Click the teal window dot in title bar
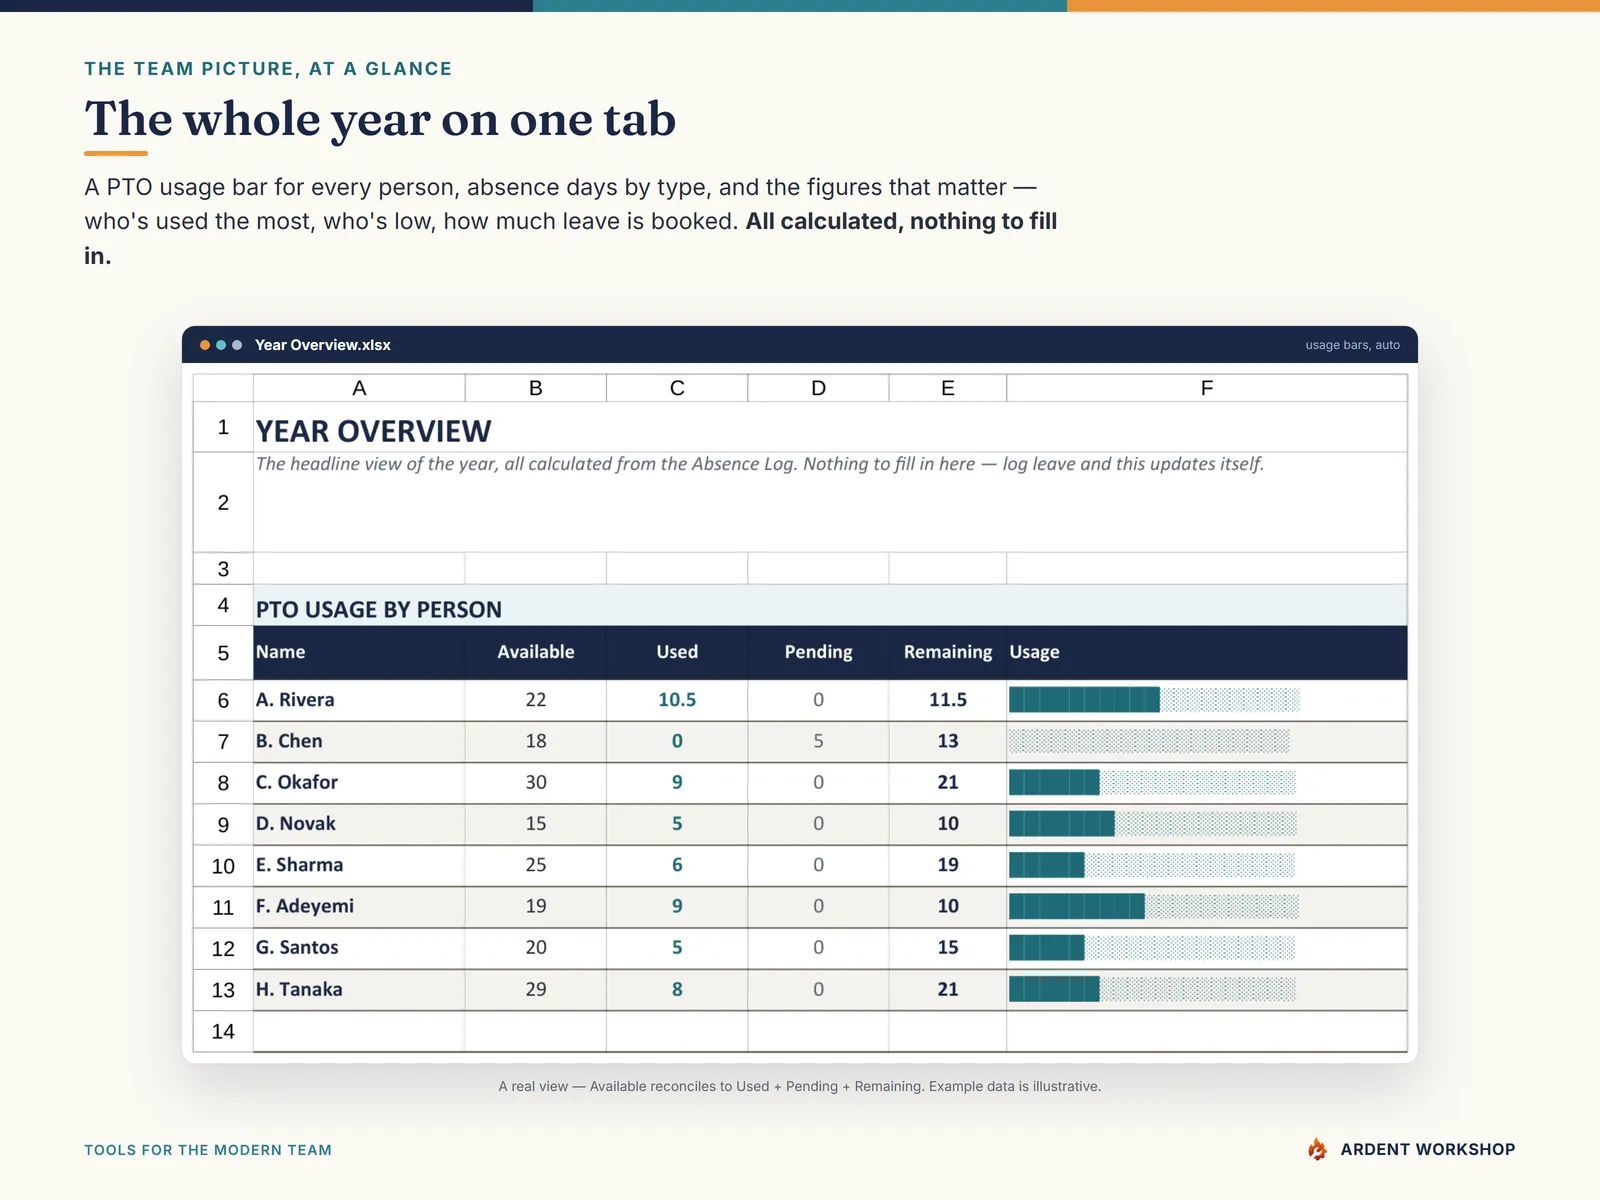The image size is (1600, 1200). click(x=221, y=345)
